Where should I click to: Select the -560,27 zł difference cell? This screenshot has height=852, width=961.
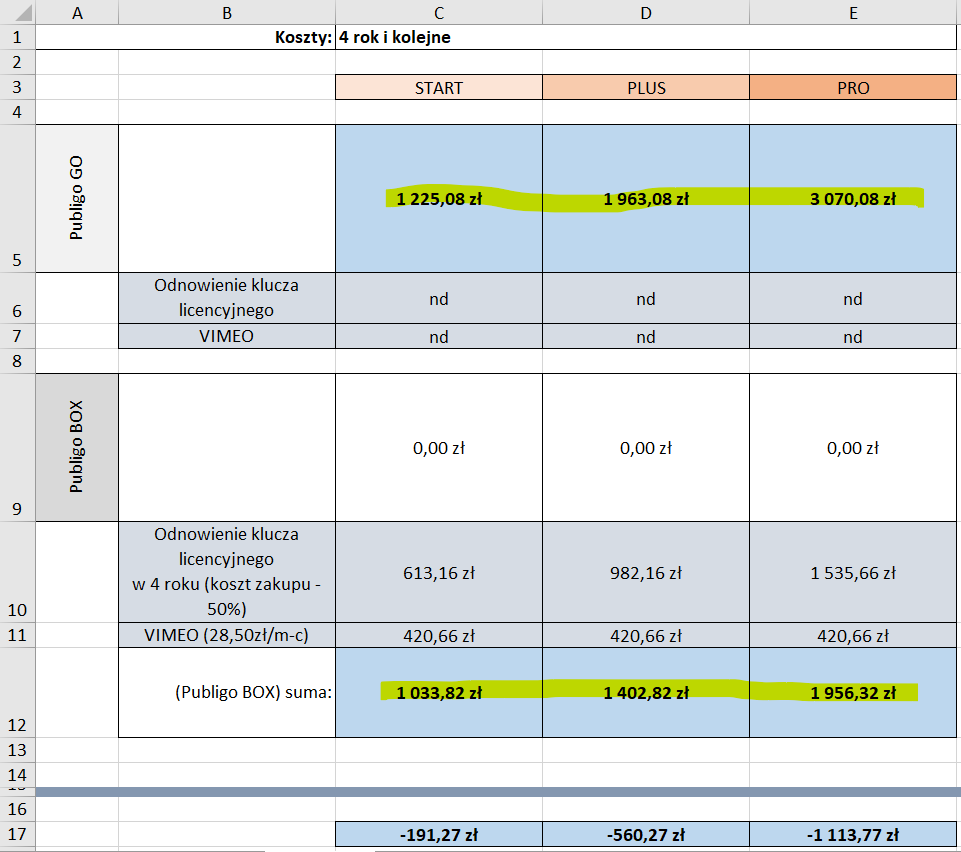tap(646, 835)
